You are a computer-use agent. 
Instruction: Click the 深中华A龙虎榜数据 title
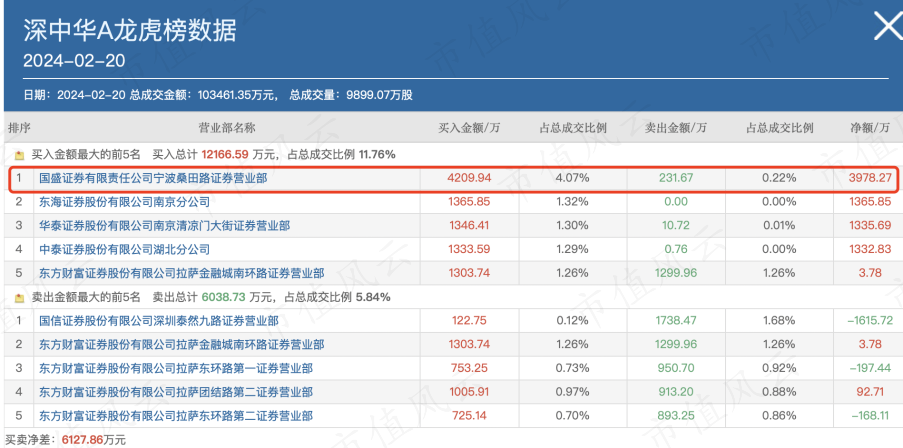(x=130, y=30)
